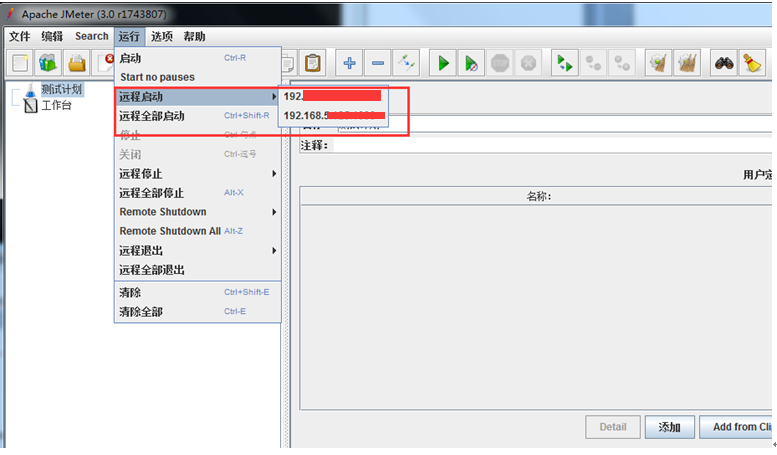Image resolution: width=777 pixels, height=455 pixels.
Task: Click Start no pauses toolbar icon
Action: pos(471,63)
